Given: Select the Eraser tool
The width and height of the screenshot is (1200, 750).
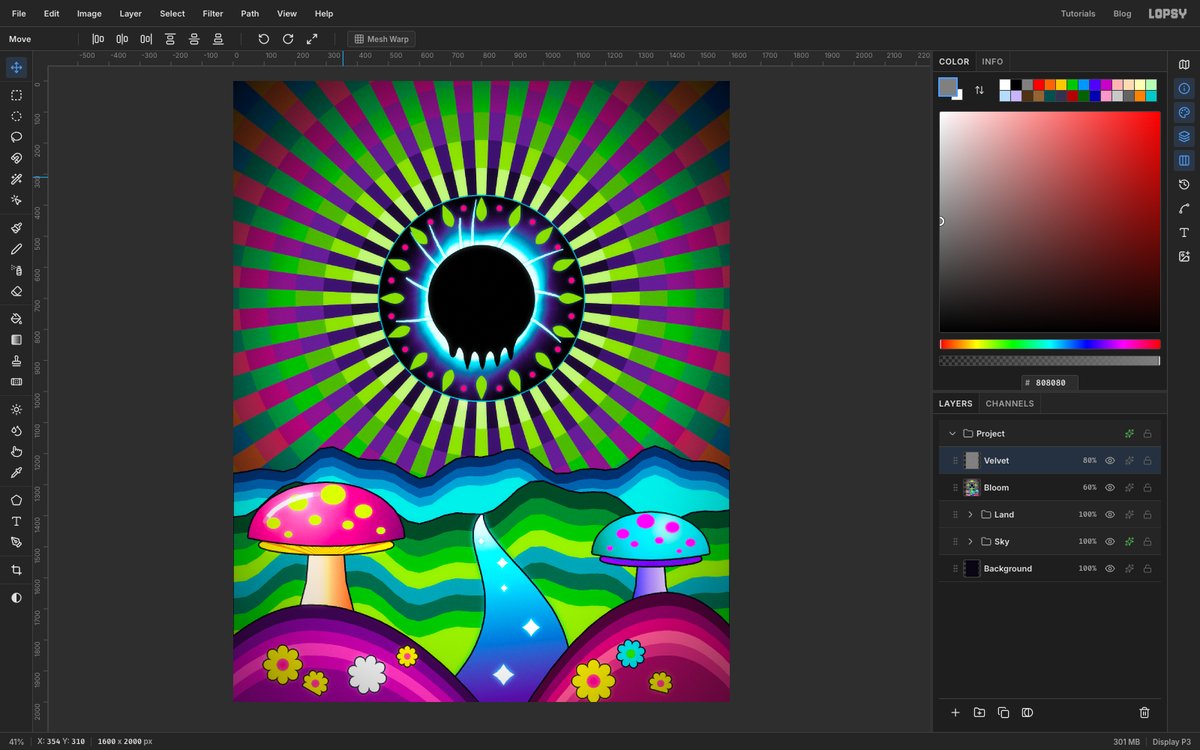Looking at the screenshot, I should pos(16,291).
